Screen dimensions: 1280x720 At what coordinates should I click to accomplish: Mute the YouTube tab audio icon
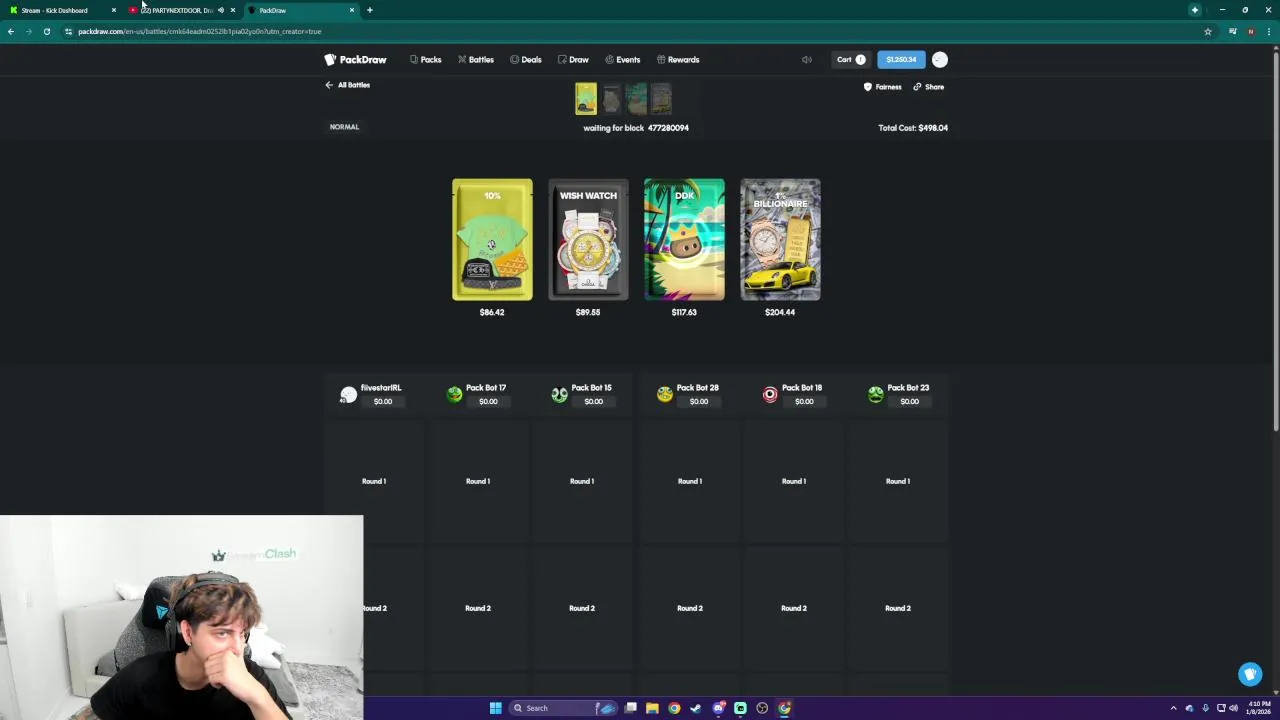click(x=220, y=10)
